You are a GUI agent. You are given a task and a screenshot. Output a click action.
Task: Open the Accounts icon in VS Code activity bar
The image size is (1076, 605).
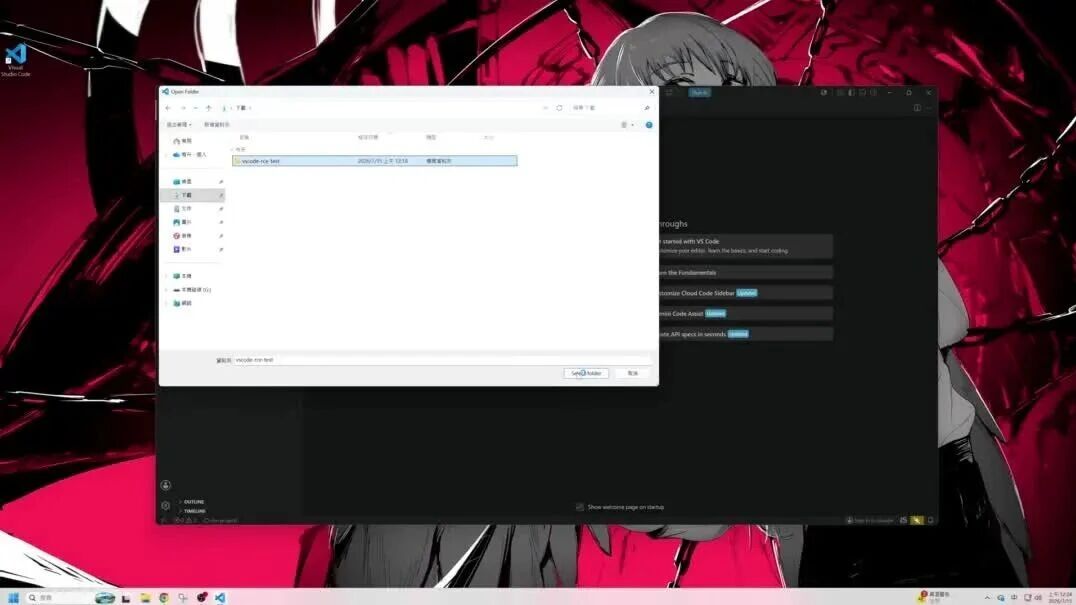[x=165, y=485]
